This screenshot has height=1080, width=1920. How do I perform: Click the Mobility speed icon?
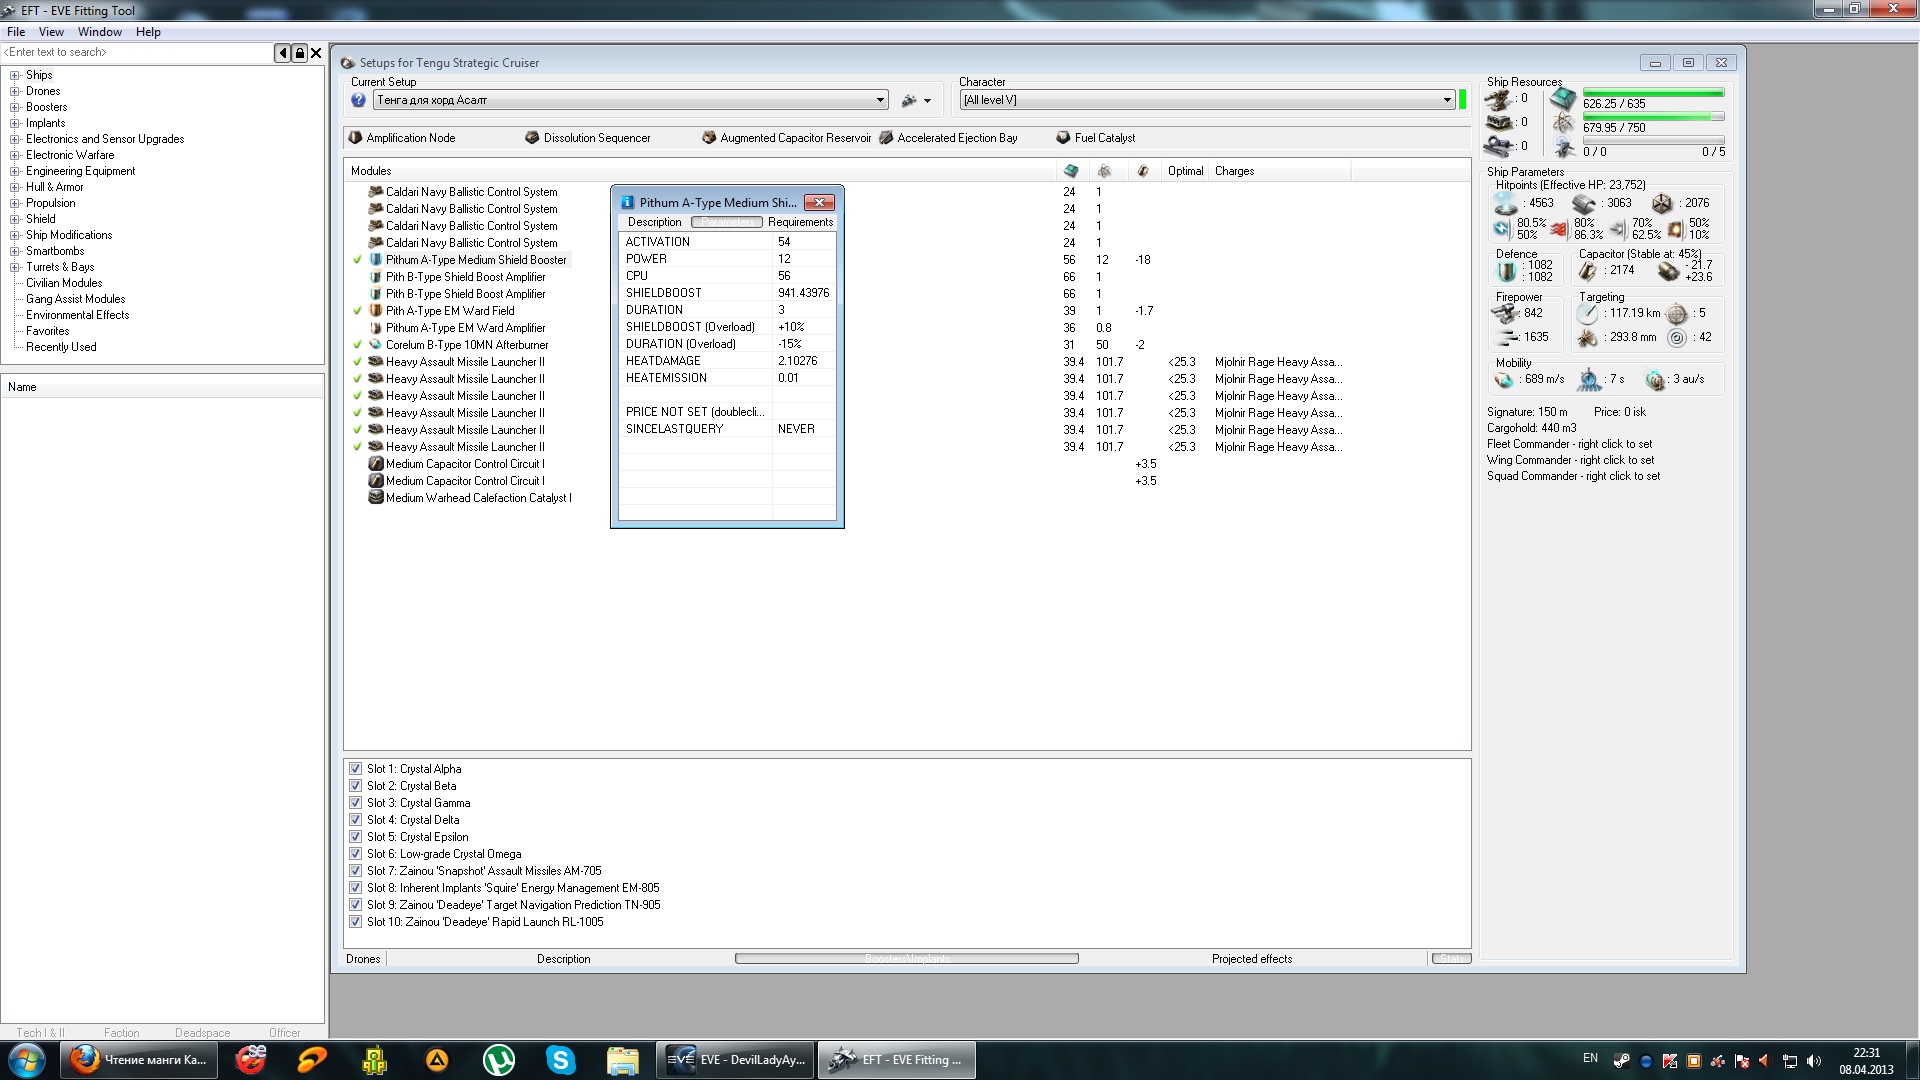[1504, 380]
